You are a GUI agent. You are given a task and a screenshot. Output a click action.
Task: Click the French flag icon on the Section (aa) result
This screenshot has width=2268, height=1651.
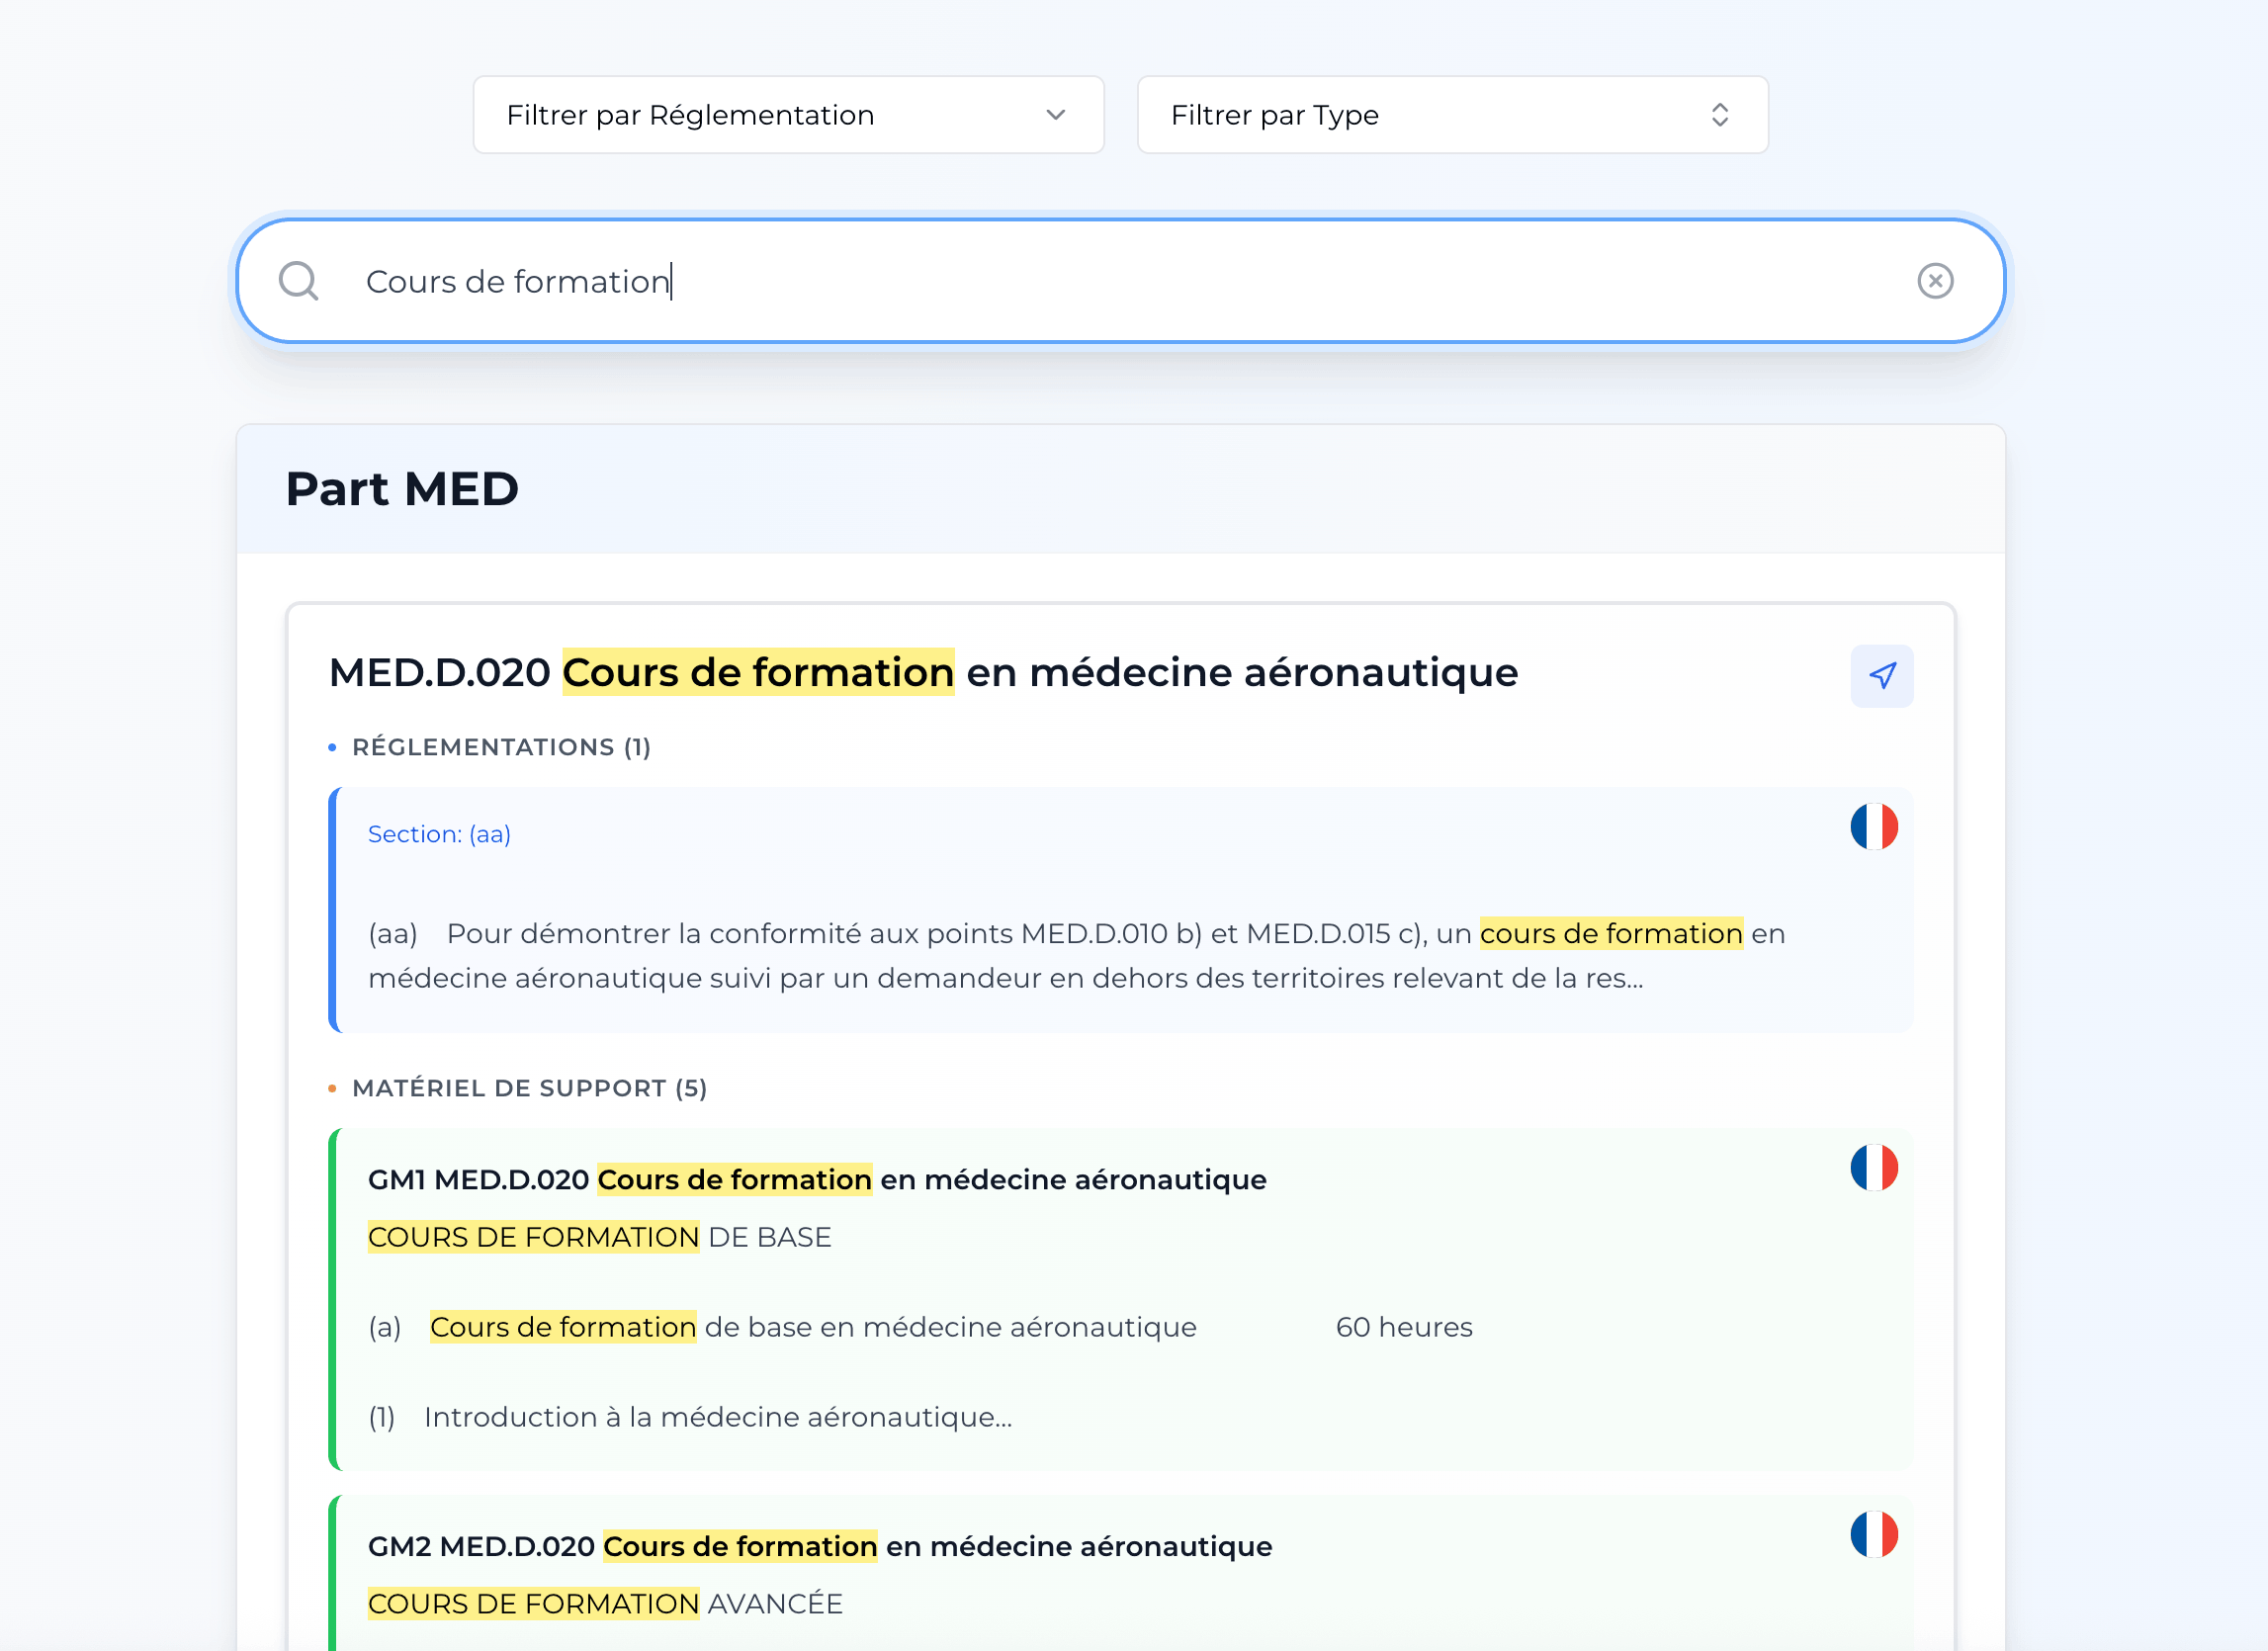pos(1876,826)
